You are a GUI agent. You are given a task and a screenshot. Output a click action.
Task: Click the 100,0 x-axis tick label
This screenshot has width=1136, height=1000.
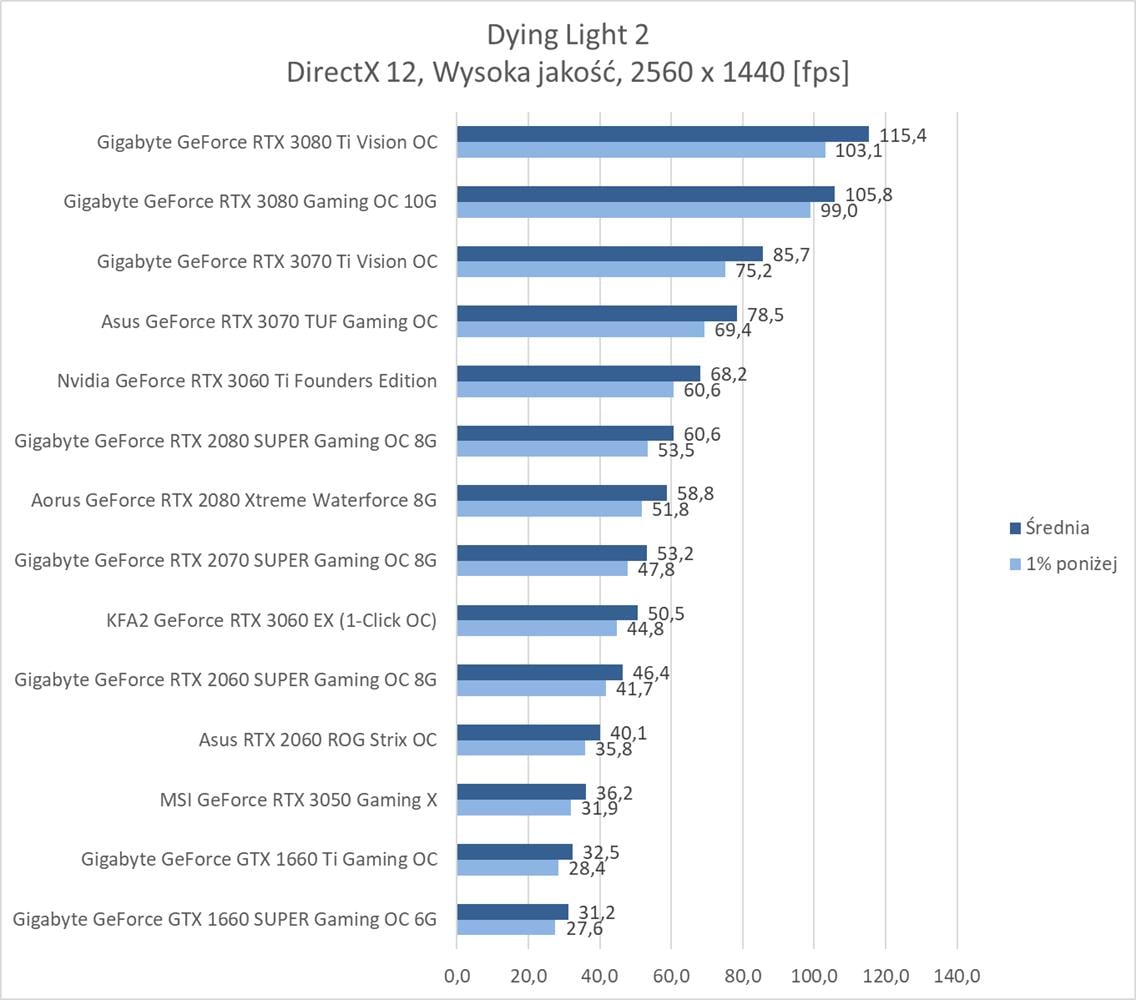click(814, 975)
